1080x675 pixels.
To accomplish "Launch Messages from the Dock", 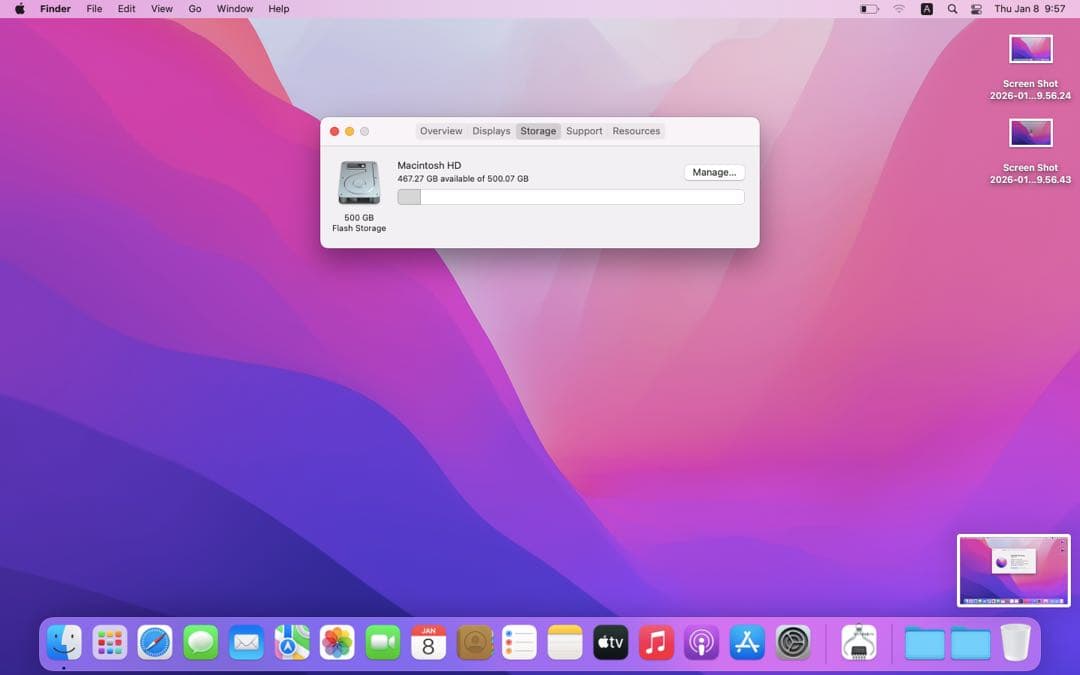I will point(201,643).
